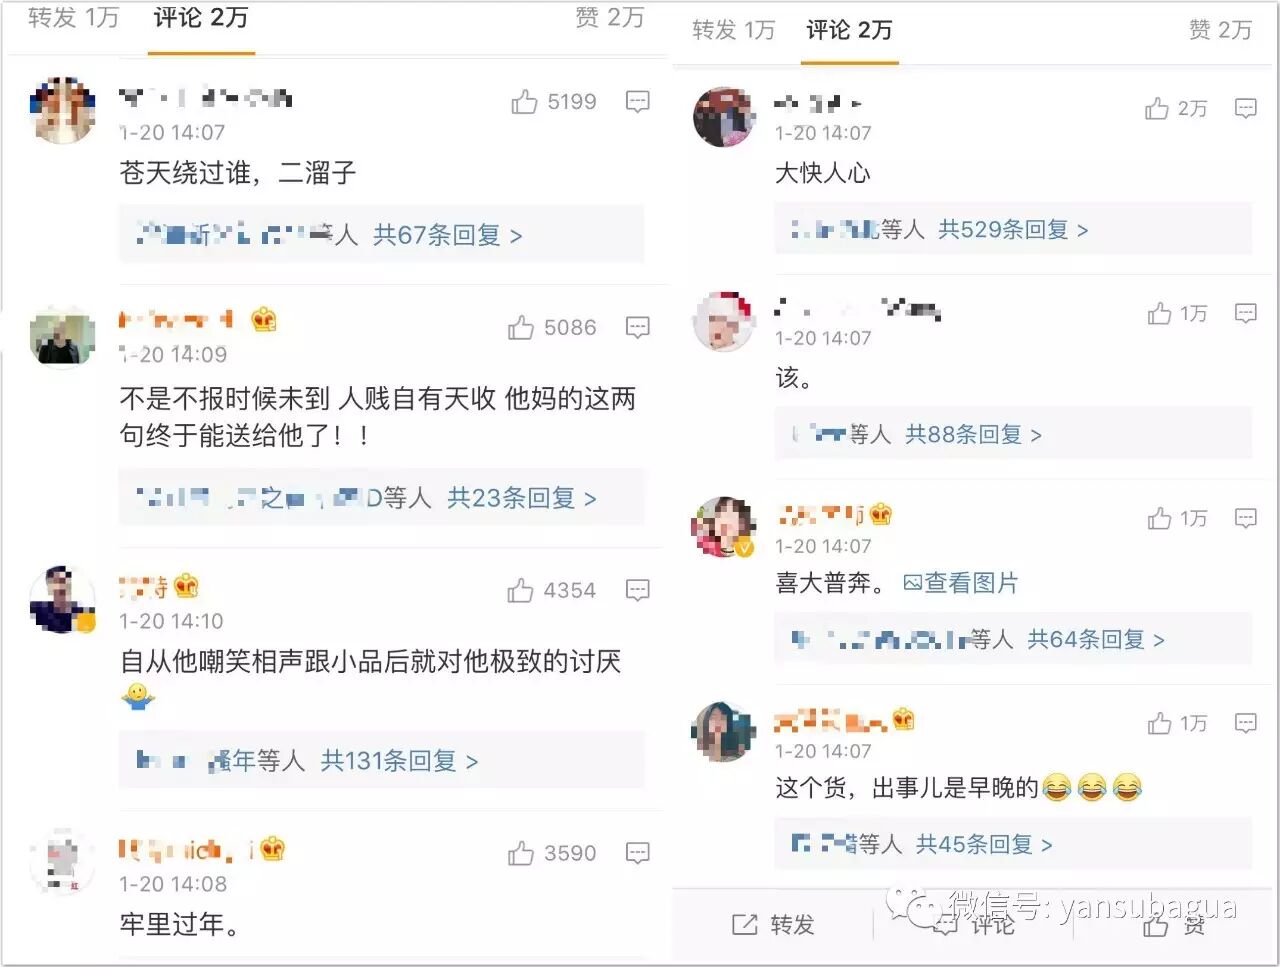Open reply bubble for the 该。 comment

point(1245,314)
